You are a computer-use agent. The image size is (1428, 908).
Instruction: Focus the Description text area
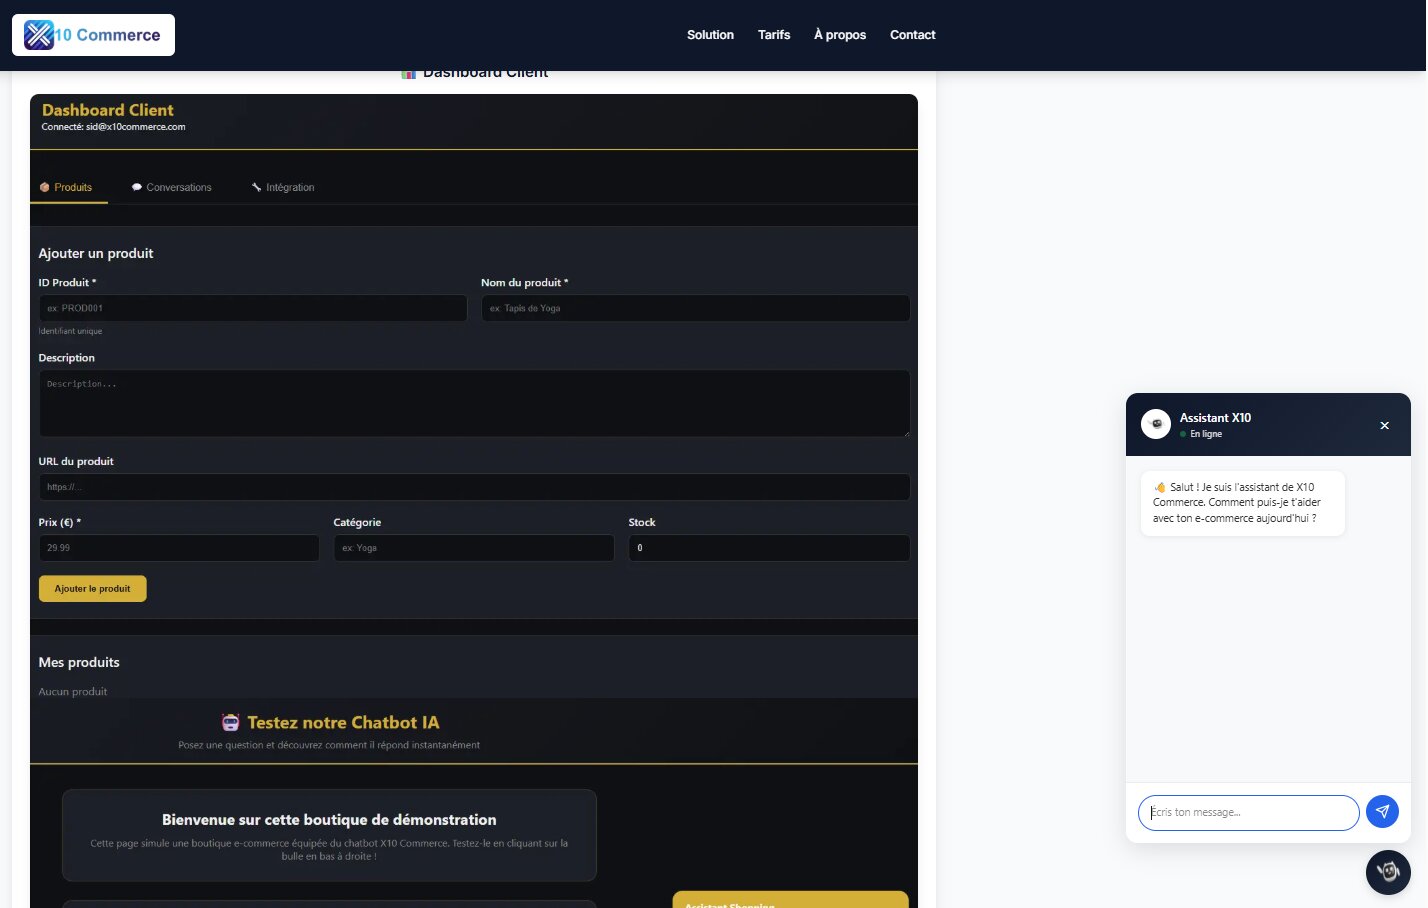point(474,403)
